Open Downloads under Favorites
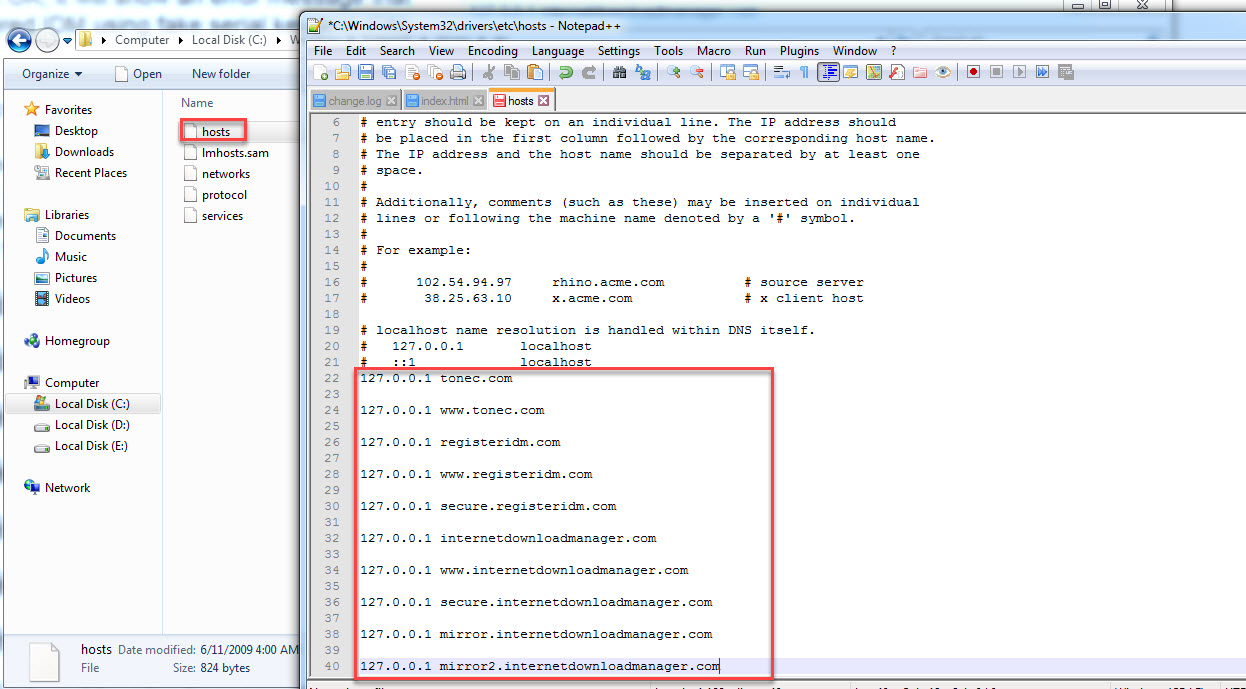Viewport: 1246px width, 689px height. (x=75, y=152)
